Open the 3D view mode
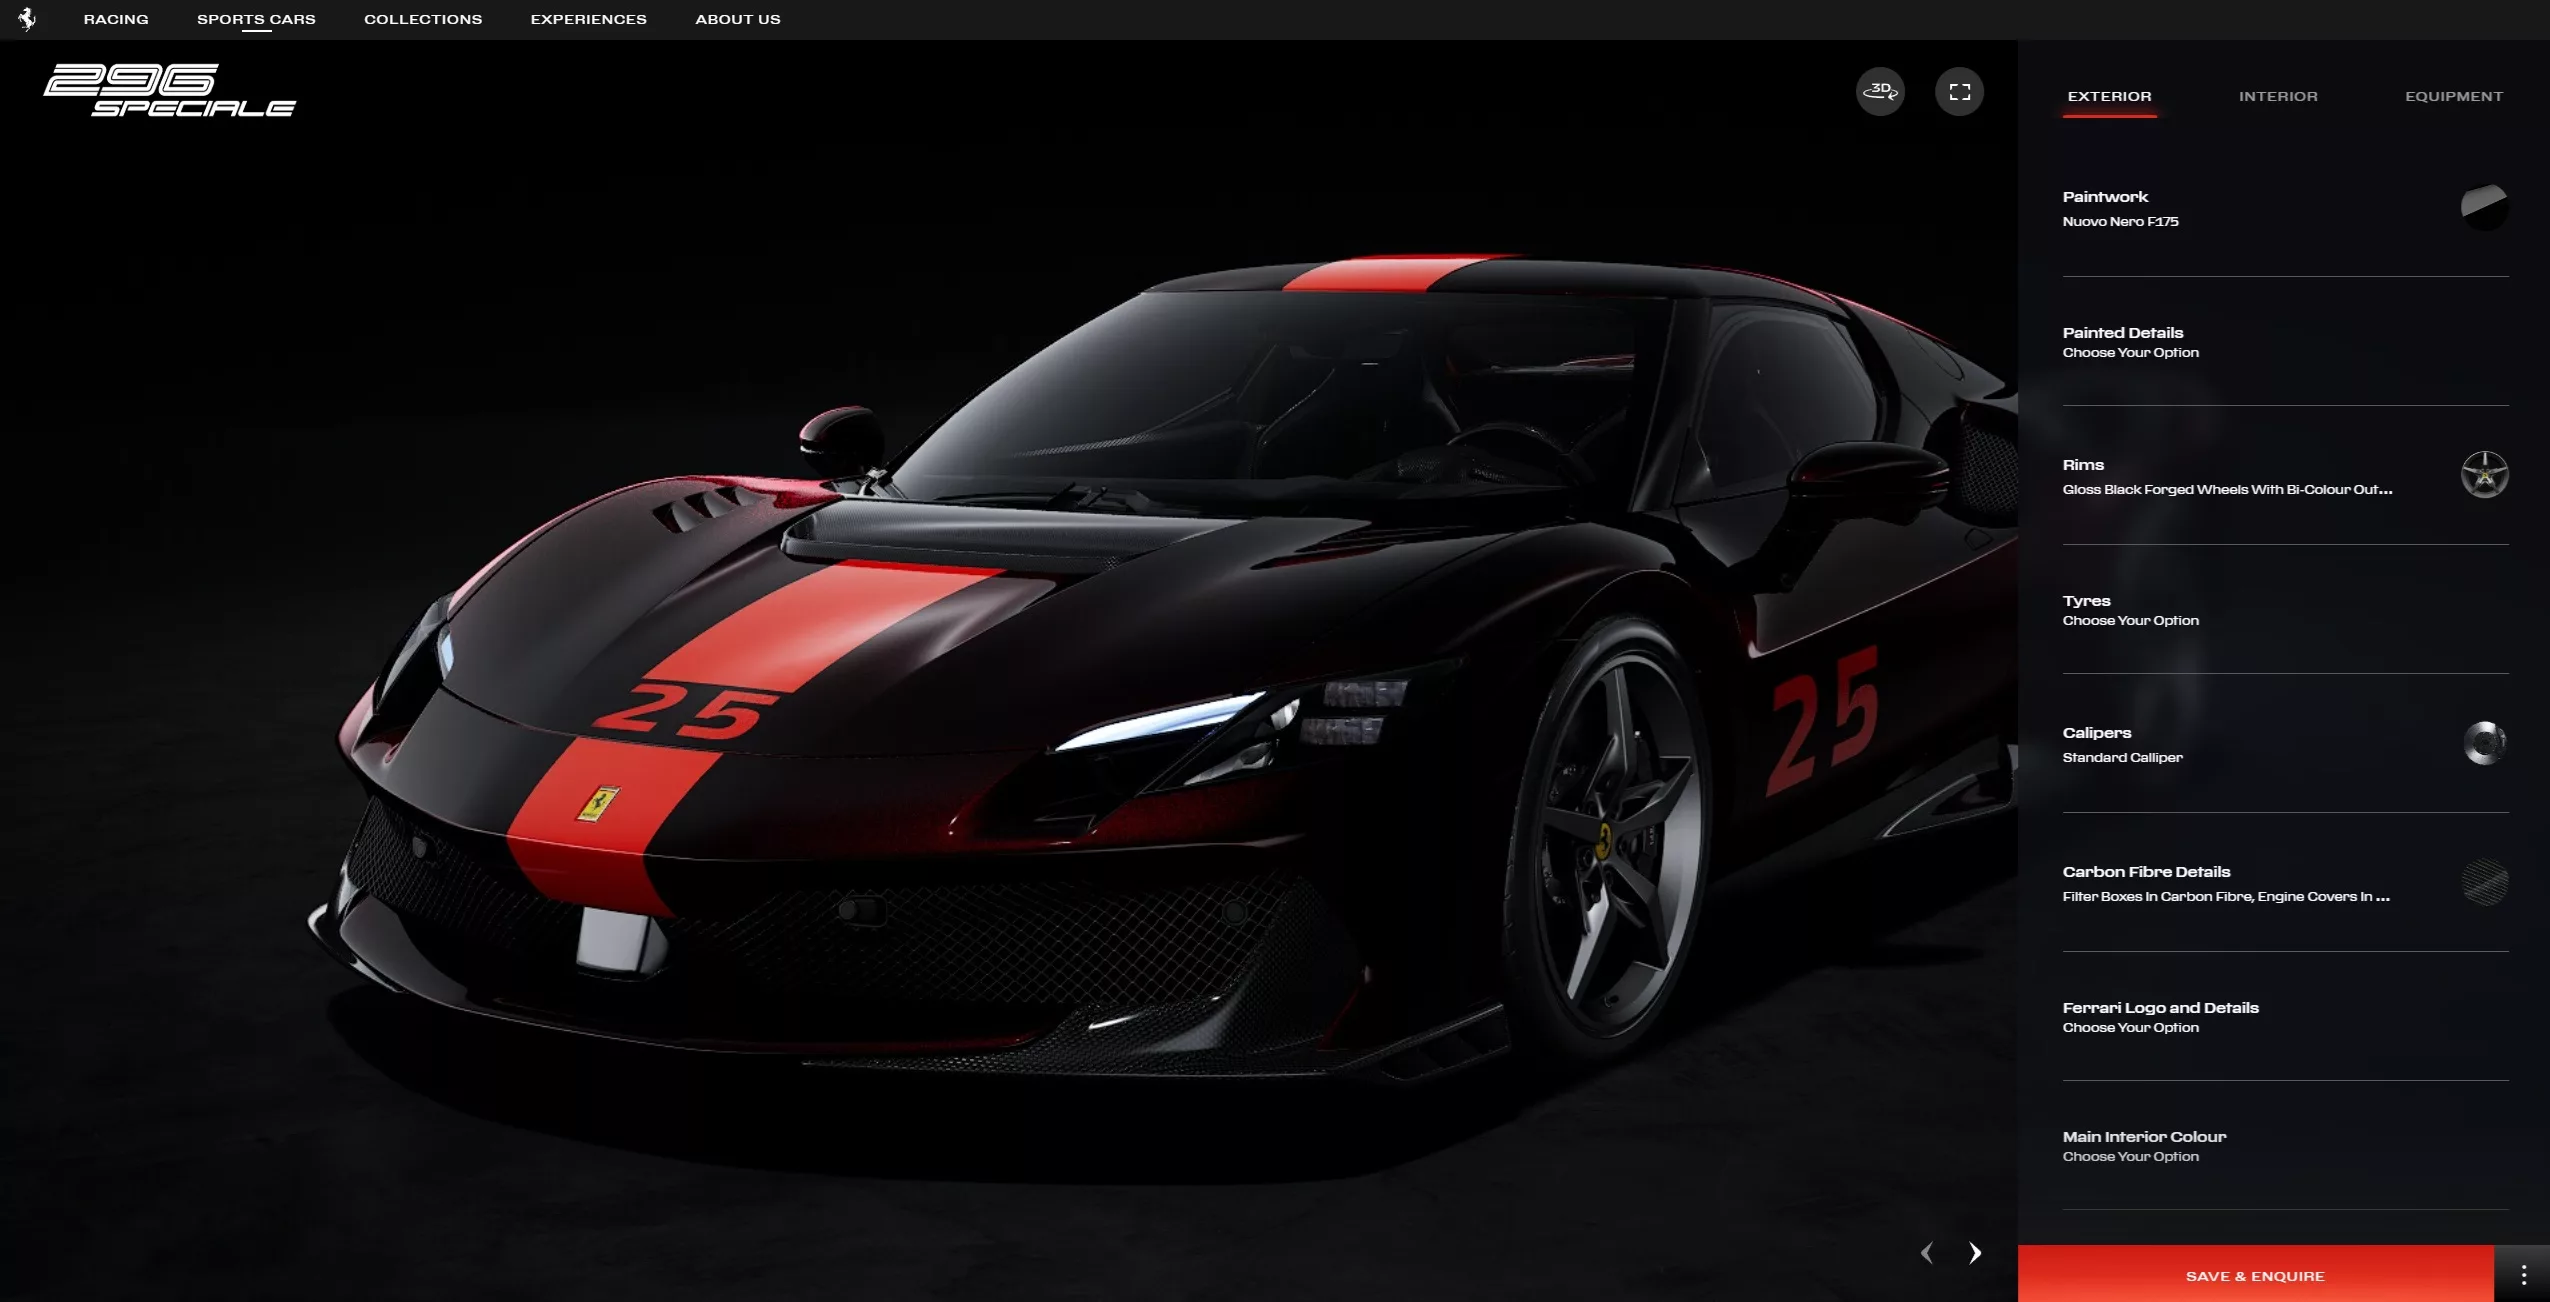The width and height of the screenshot is (2550, 1302). [1880, 91]
